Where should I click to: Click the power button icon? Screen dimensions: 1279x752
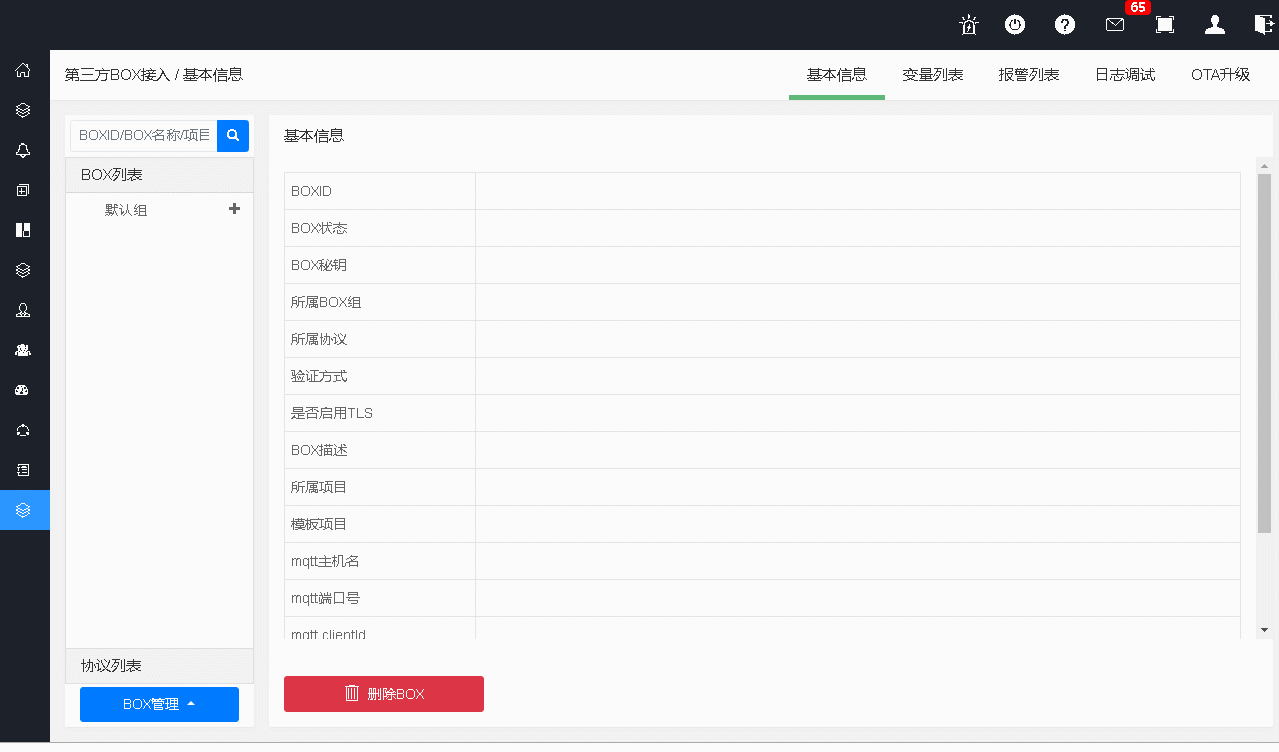point(1015,25)
